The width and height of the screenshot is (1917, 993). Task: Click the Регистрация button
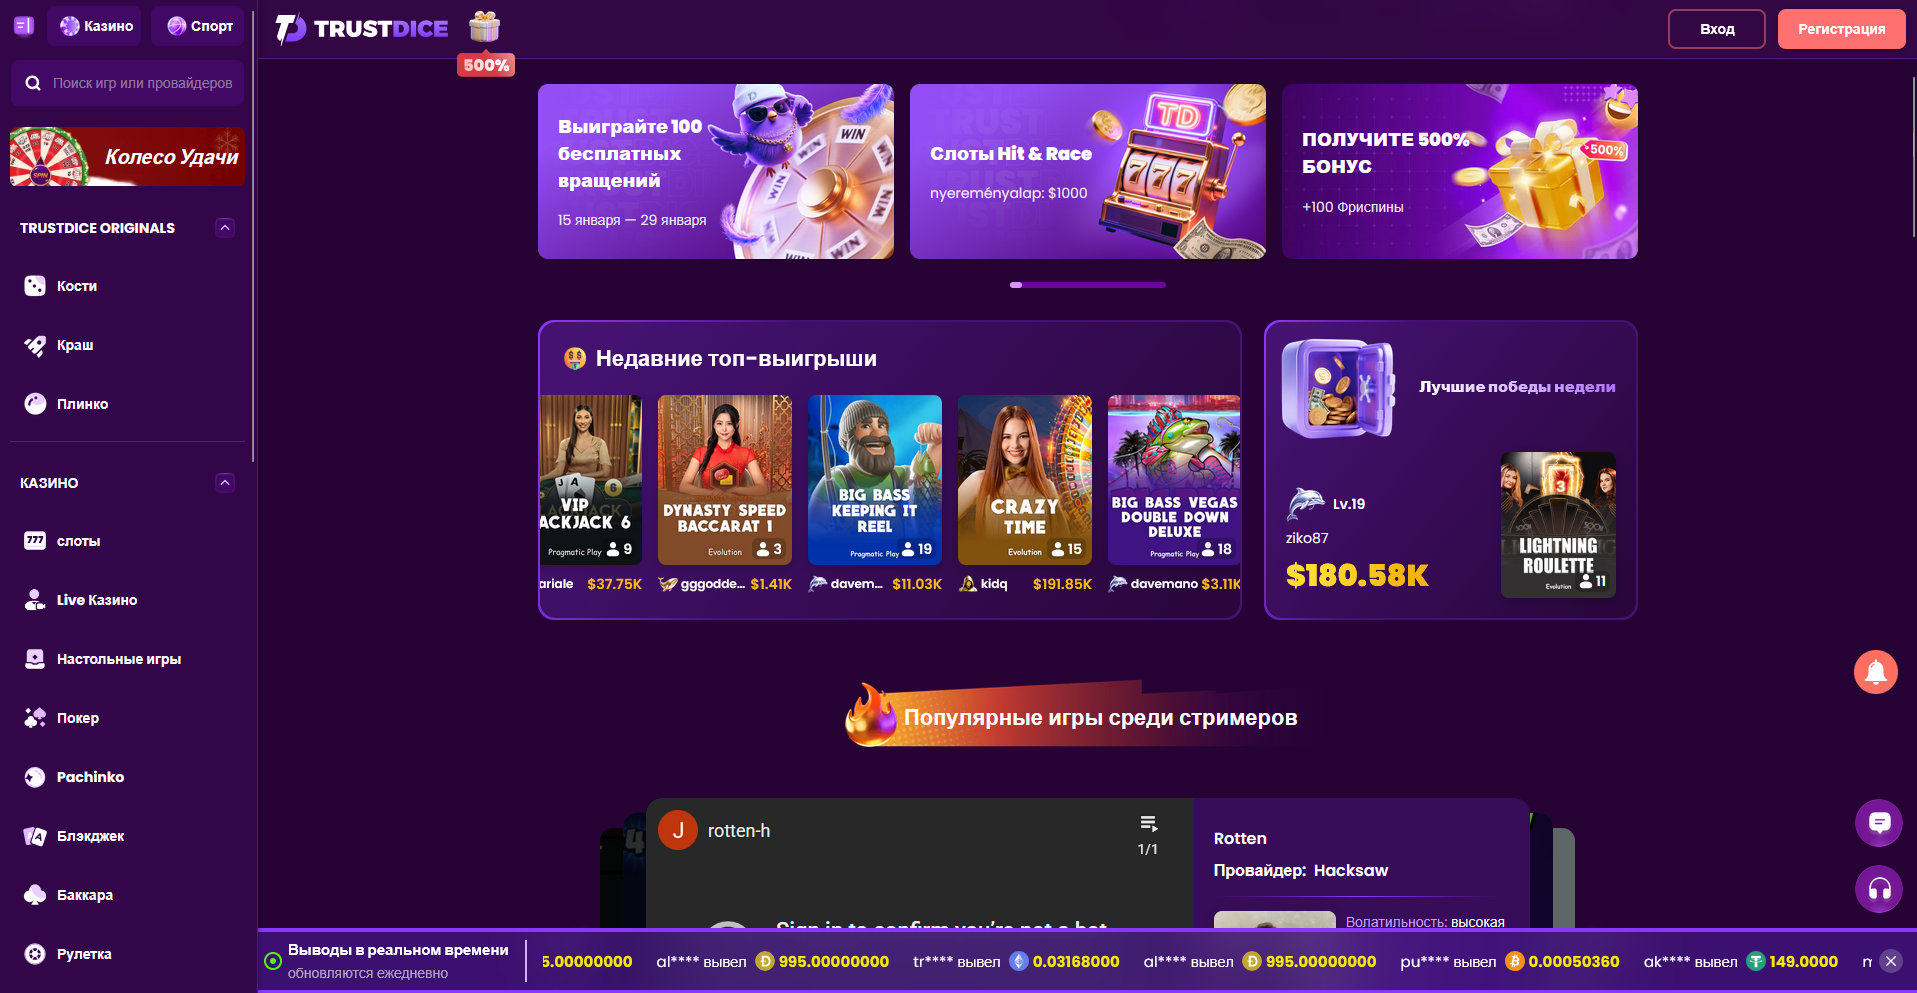[x=1841, y=29]
